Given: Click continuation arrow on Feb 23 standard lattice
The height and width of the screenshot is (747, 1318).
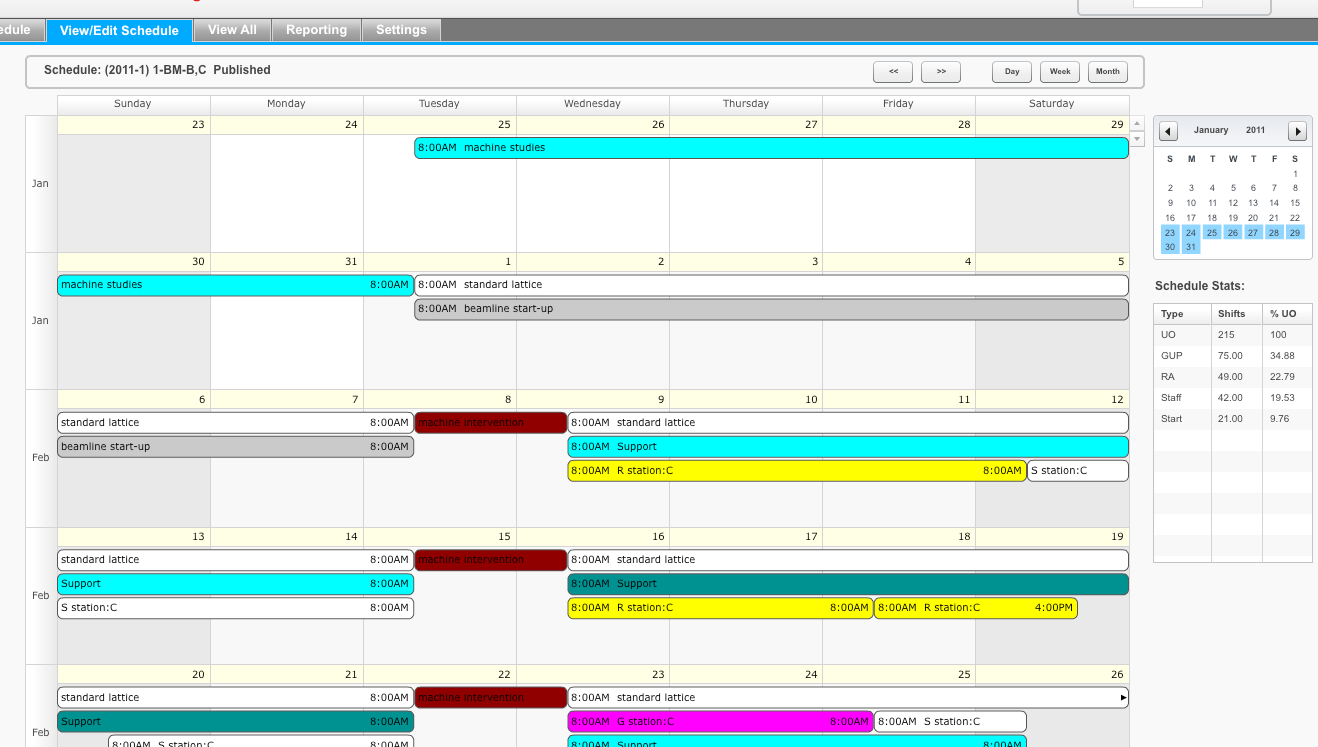Looking at the screenshot, I should [1123, 698].
